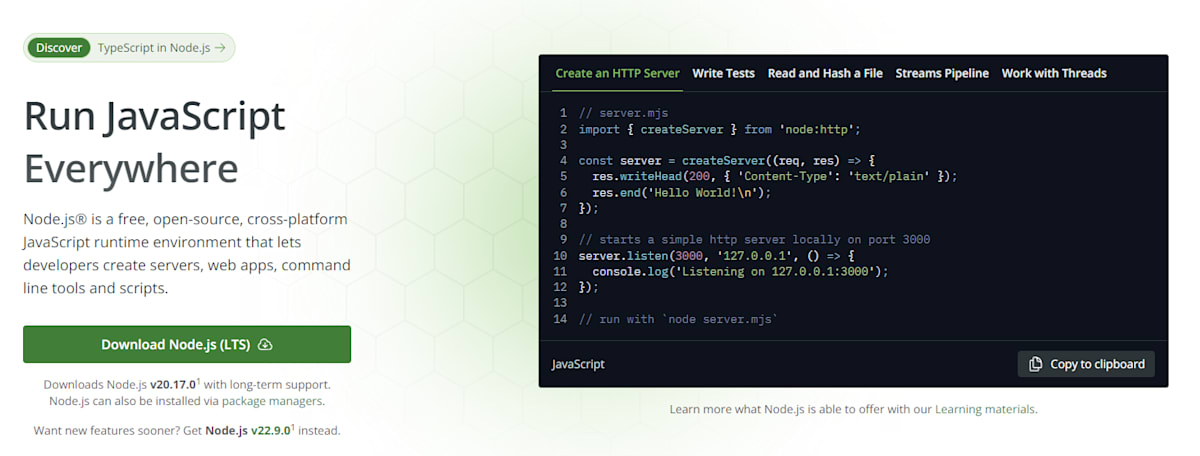Click the import createServer code line

pos(719,129)
